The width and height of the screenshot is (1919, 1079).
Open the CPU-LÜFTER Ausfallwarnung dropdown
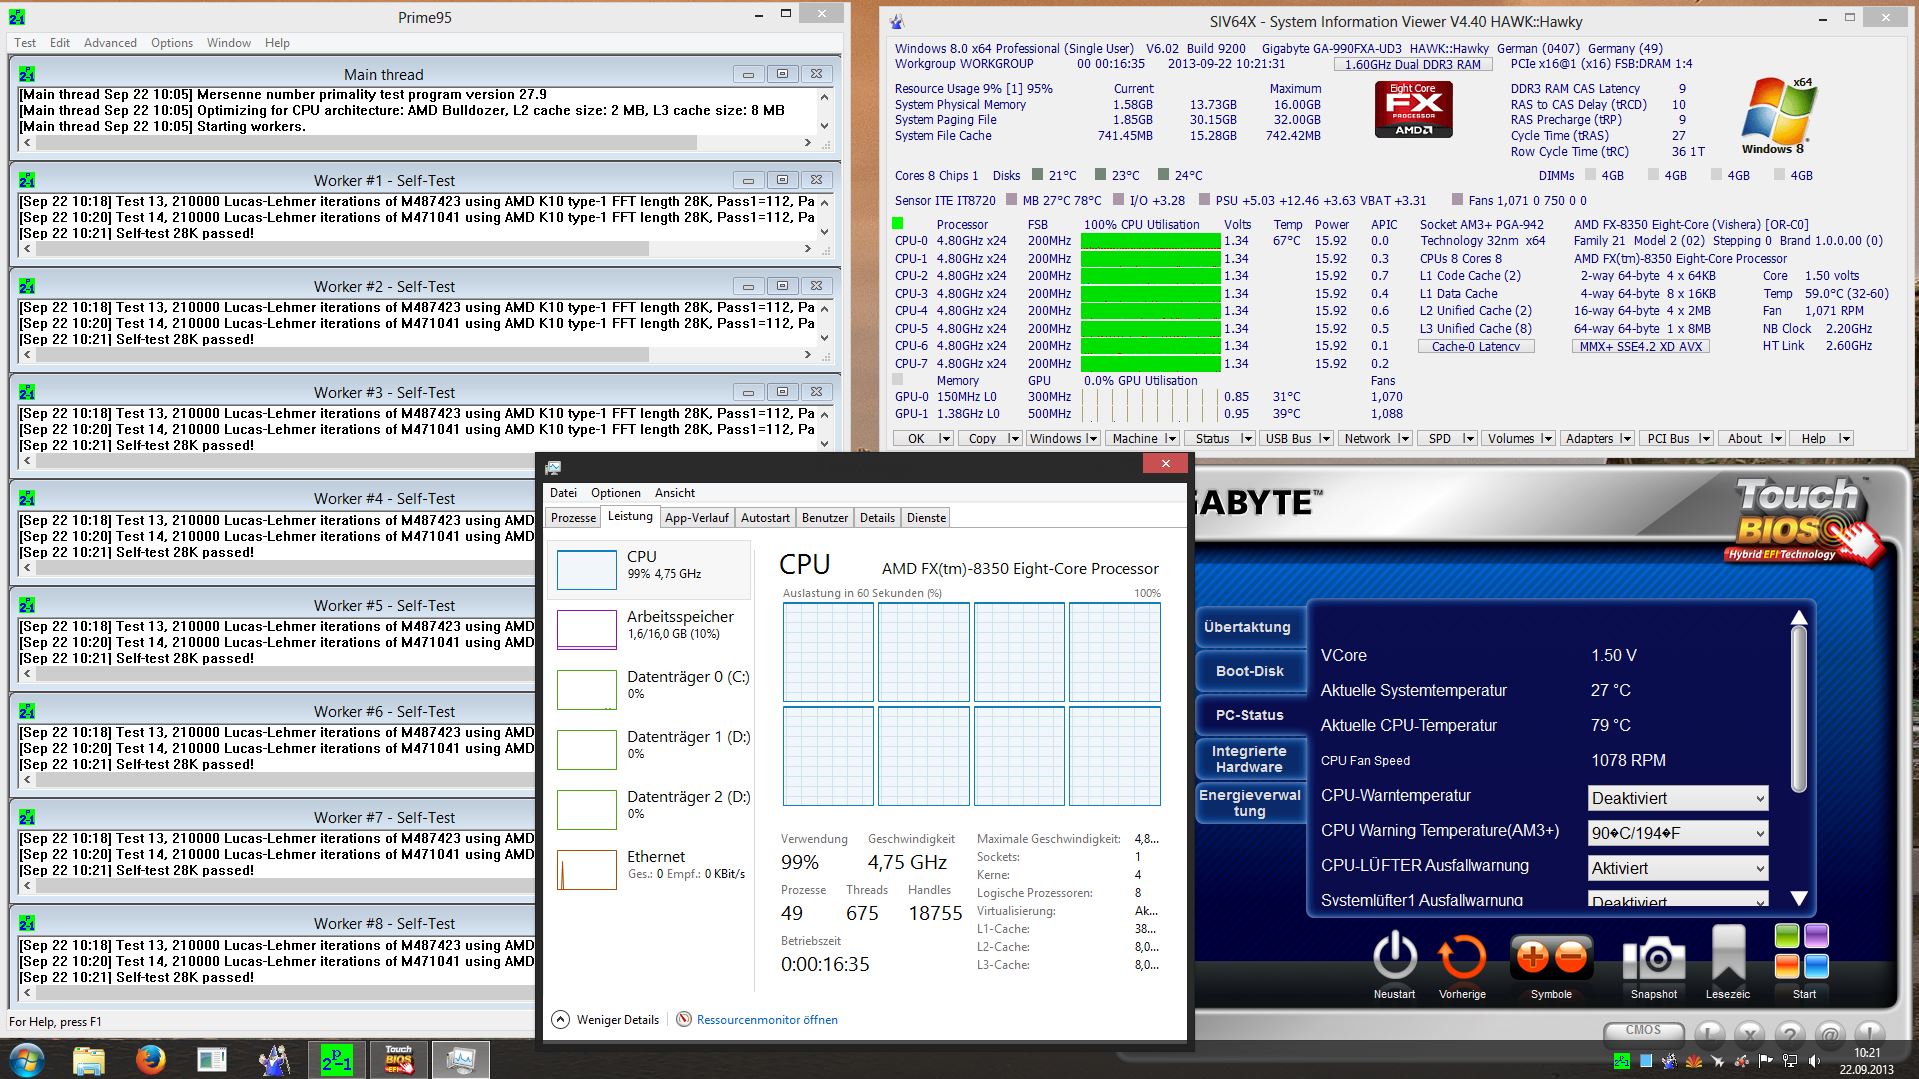1678,868
